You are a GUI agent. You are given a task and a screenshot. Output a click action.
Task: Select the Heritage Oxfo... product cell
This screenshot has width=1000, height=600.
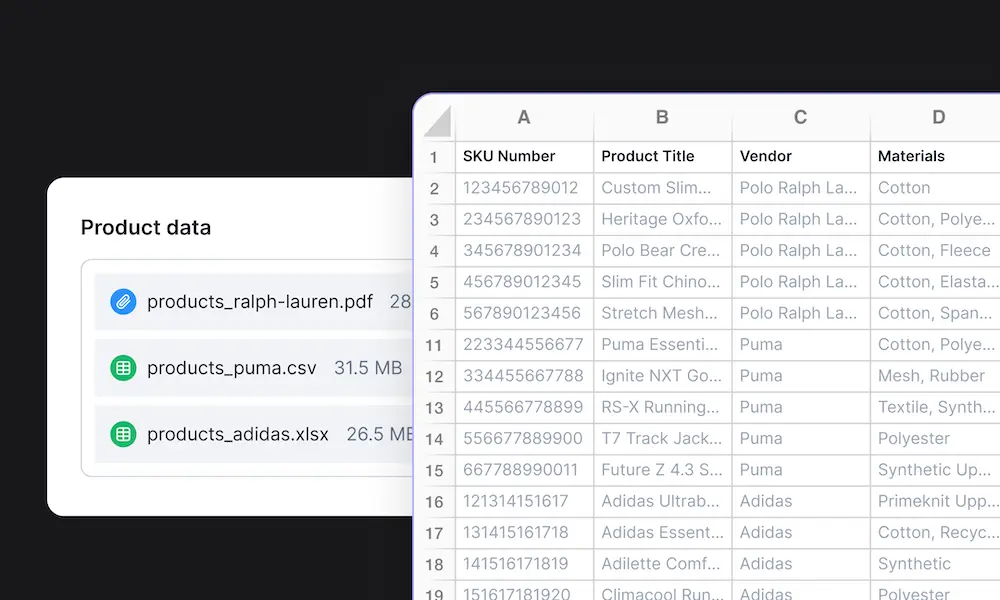click(x=663, y=219)
